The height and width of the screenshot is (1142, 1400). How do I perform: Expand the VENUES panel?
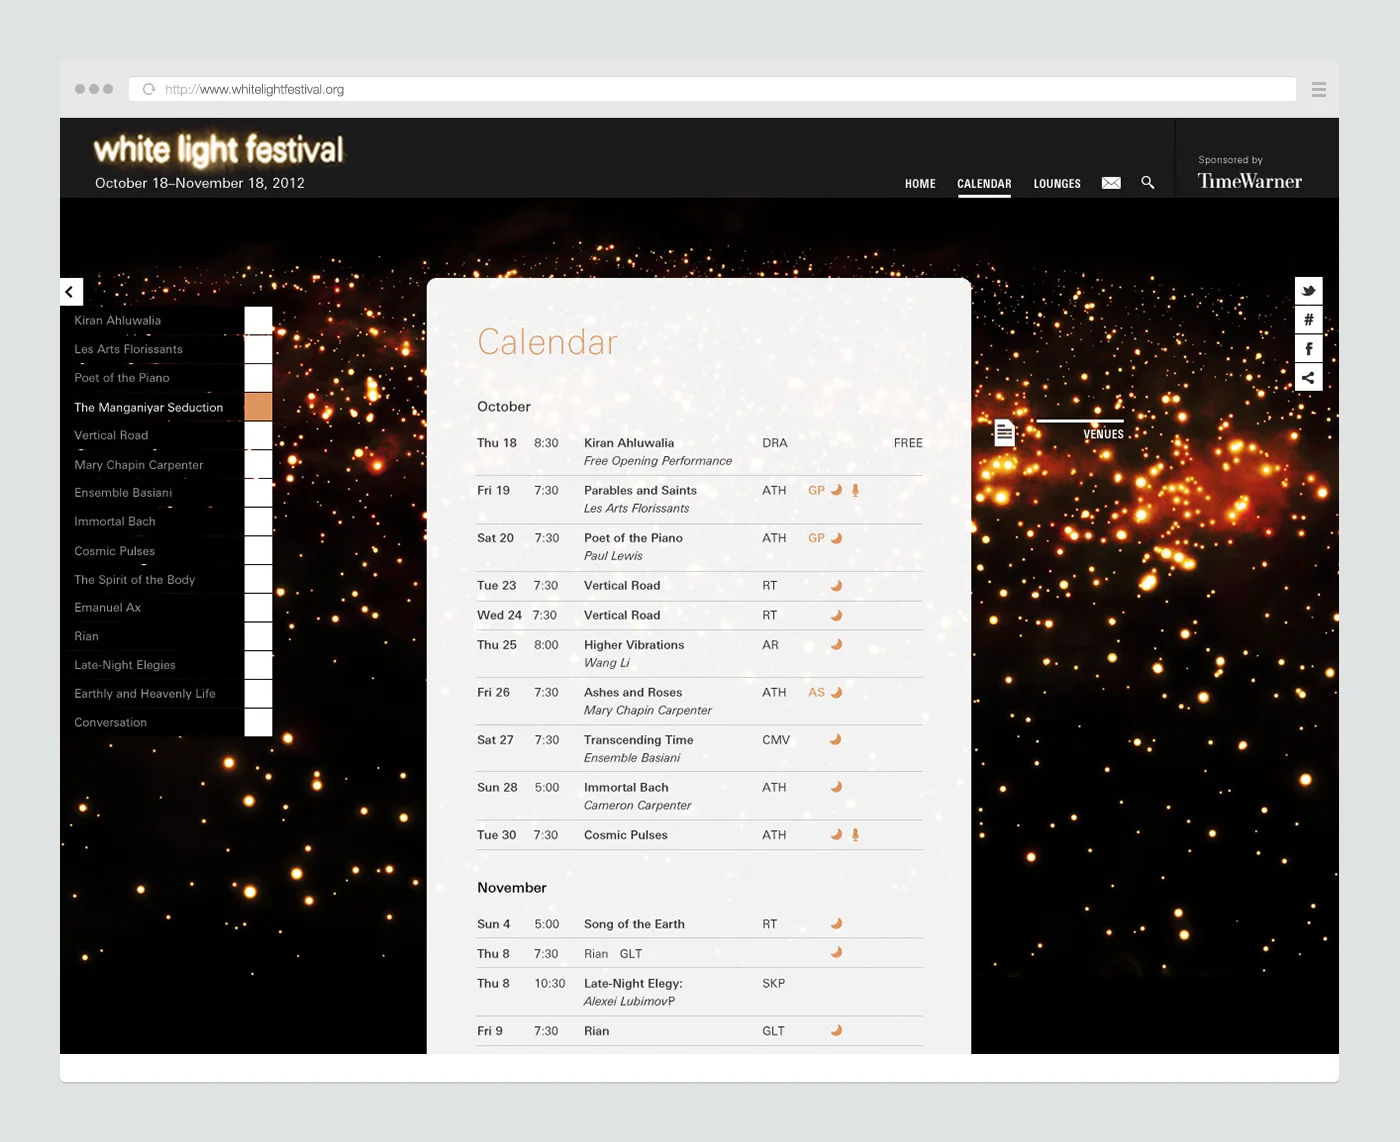pyautogui.click(x=1103, y=434)
